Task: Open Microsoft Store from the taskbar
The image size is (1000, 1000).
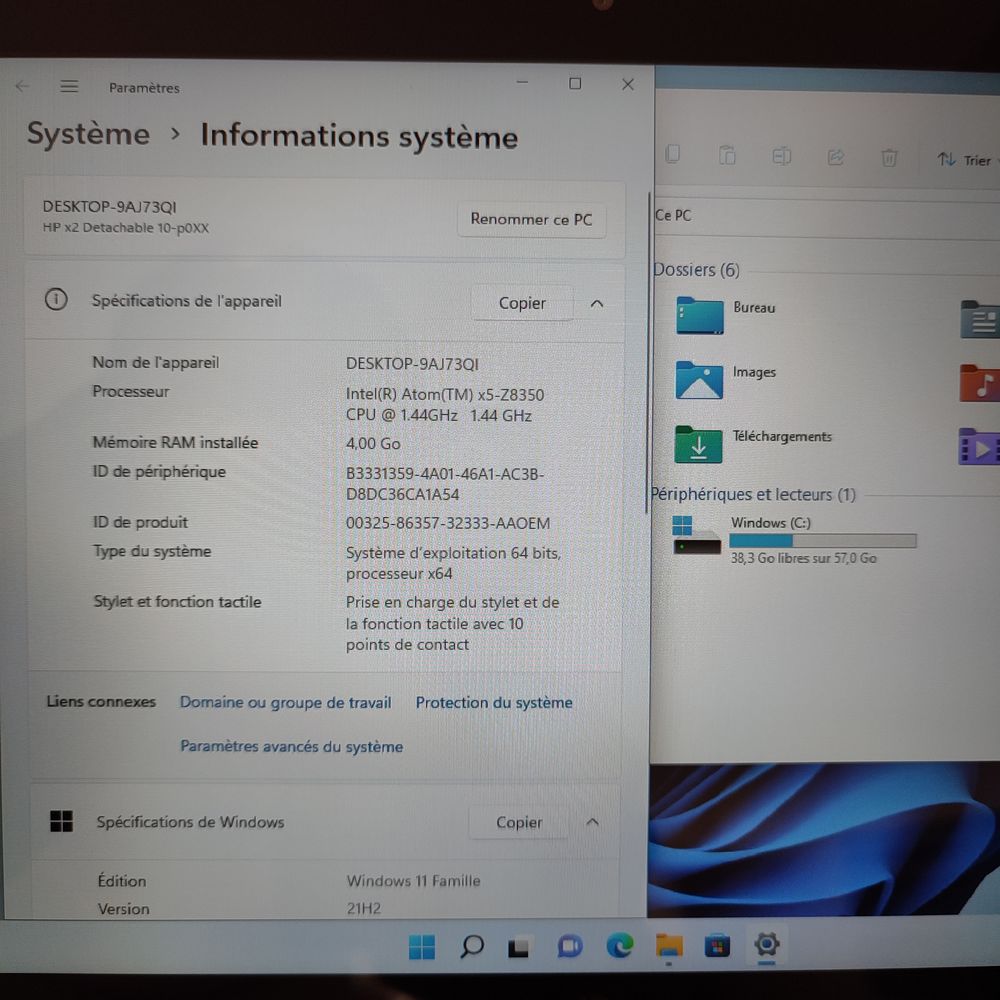Action: click(717, 946)
